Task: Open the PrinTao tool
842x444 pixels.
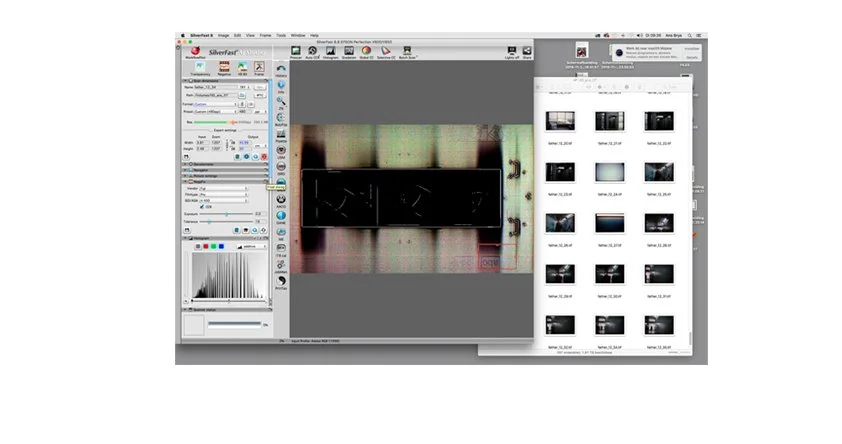Action: (281, 282)
